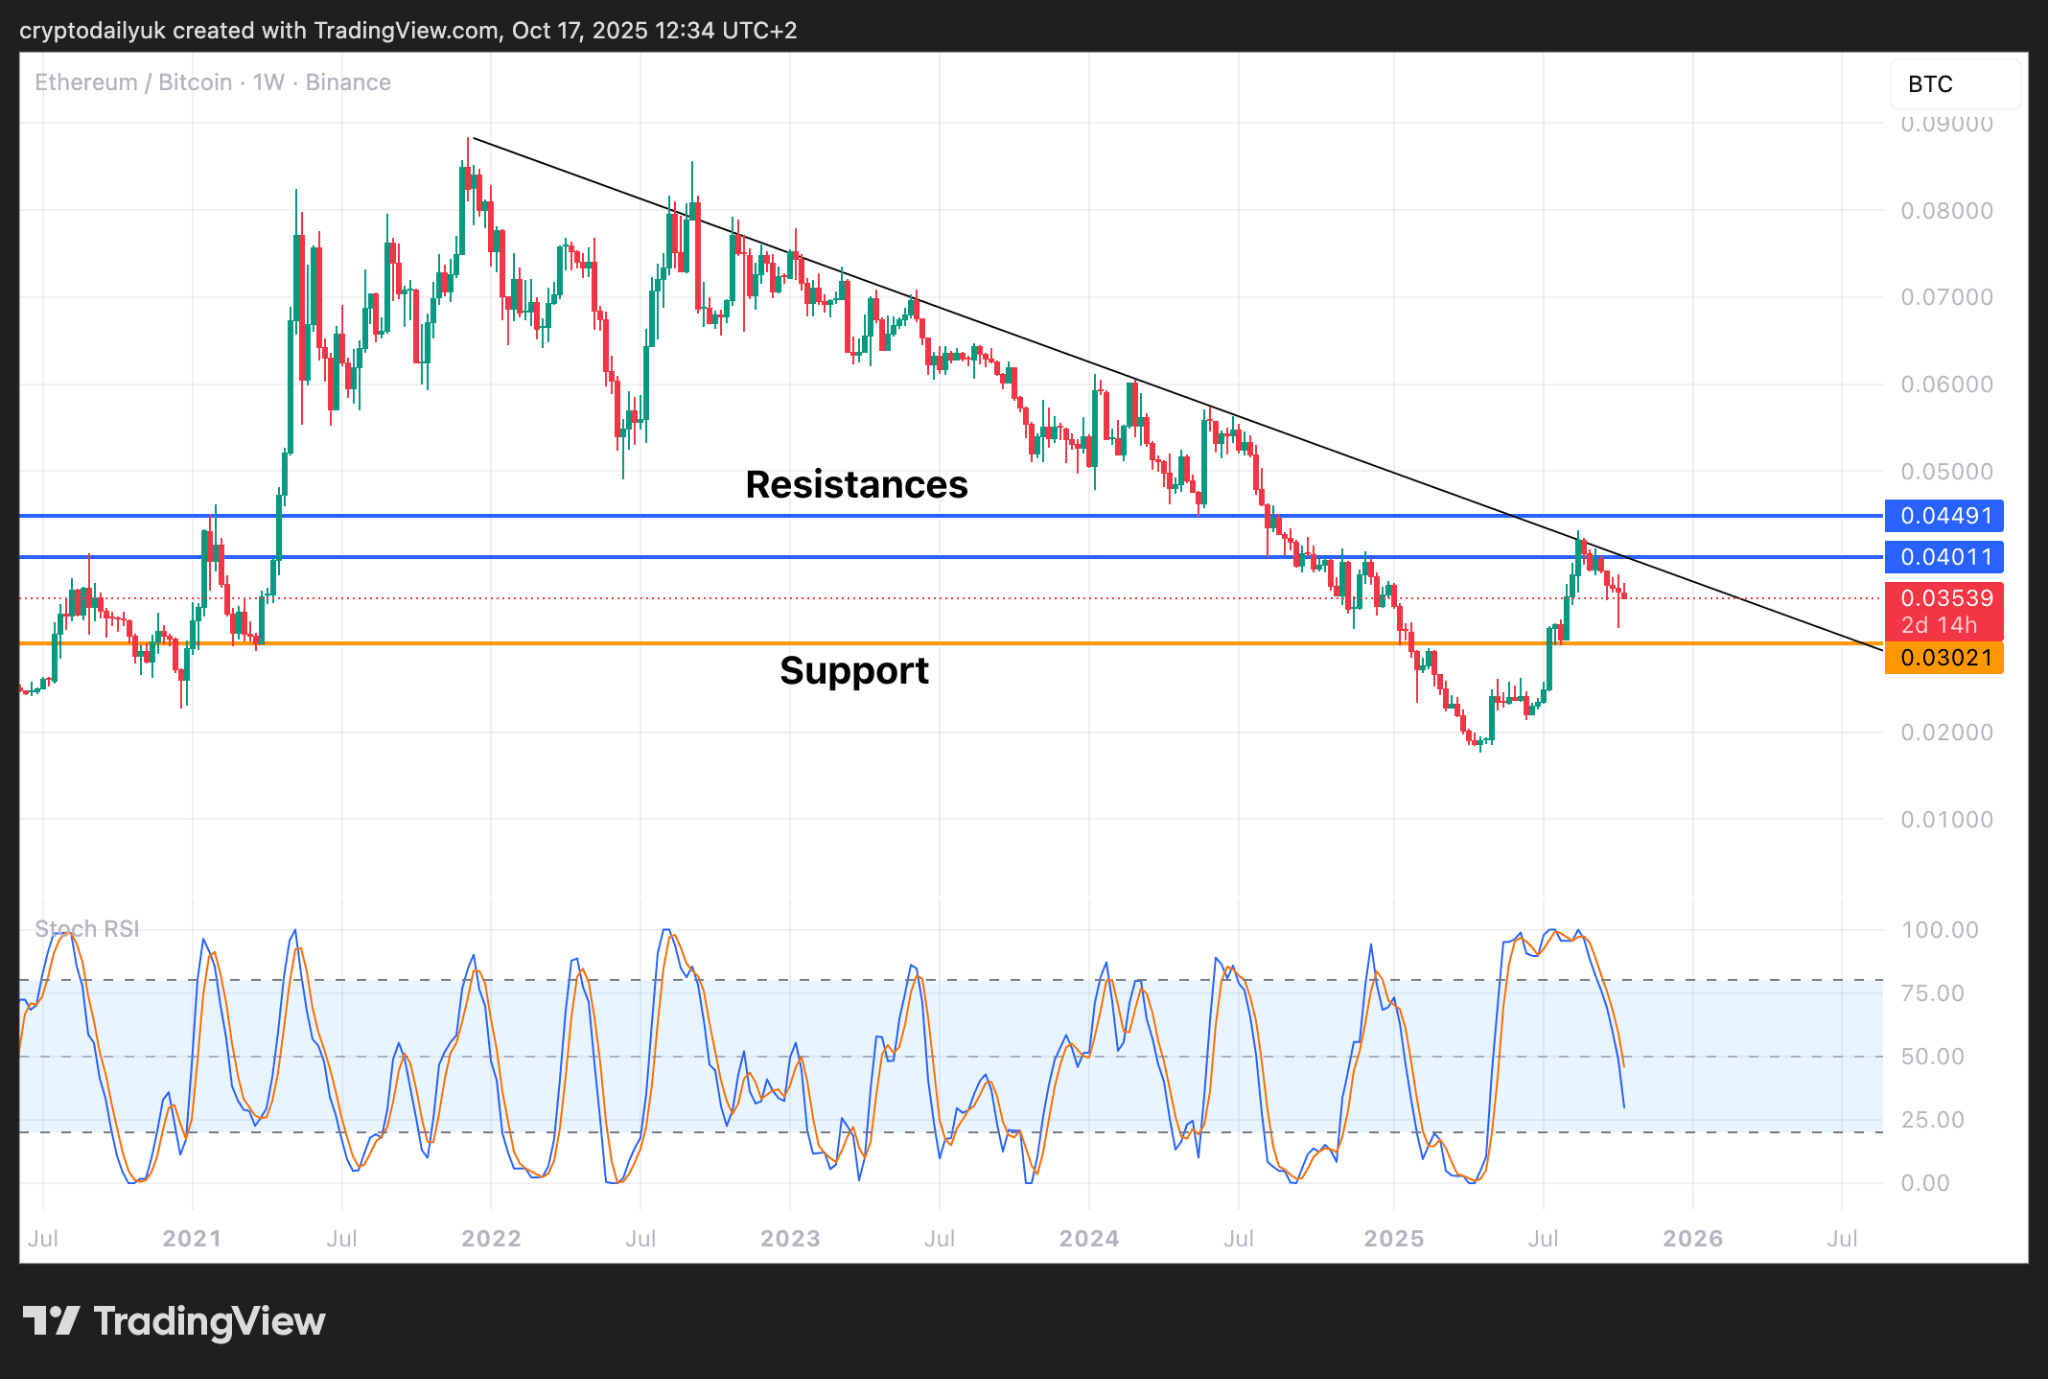
Task: Select the 'Support' text annotation
Action: point(855,670)
